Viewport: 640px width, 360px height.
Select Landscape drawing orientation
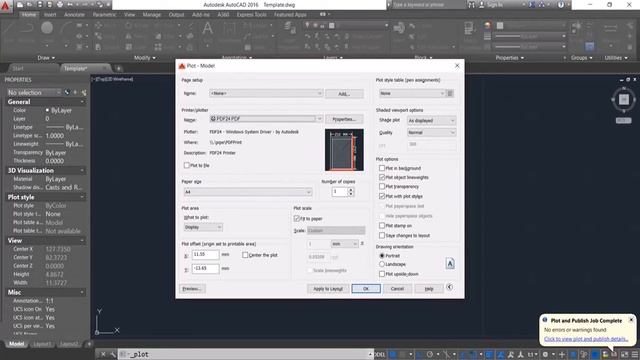coord(382,264)
